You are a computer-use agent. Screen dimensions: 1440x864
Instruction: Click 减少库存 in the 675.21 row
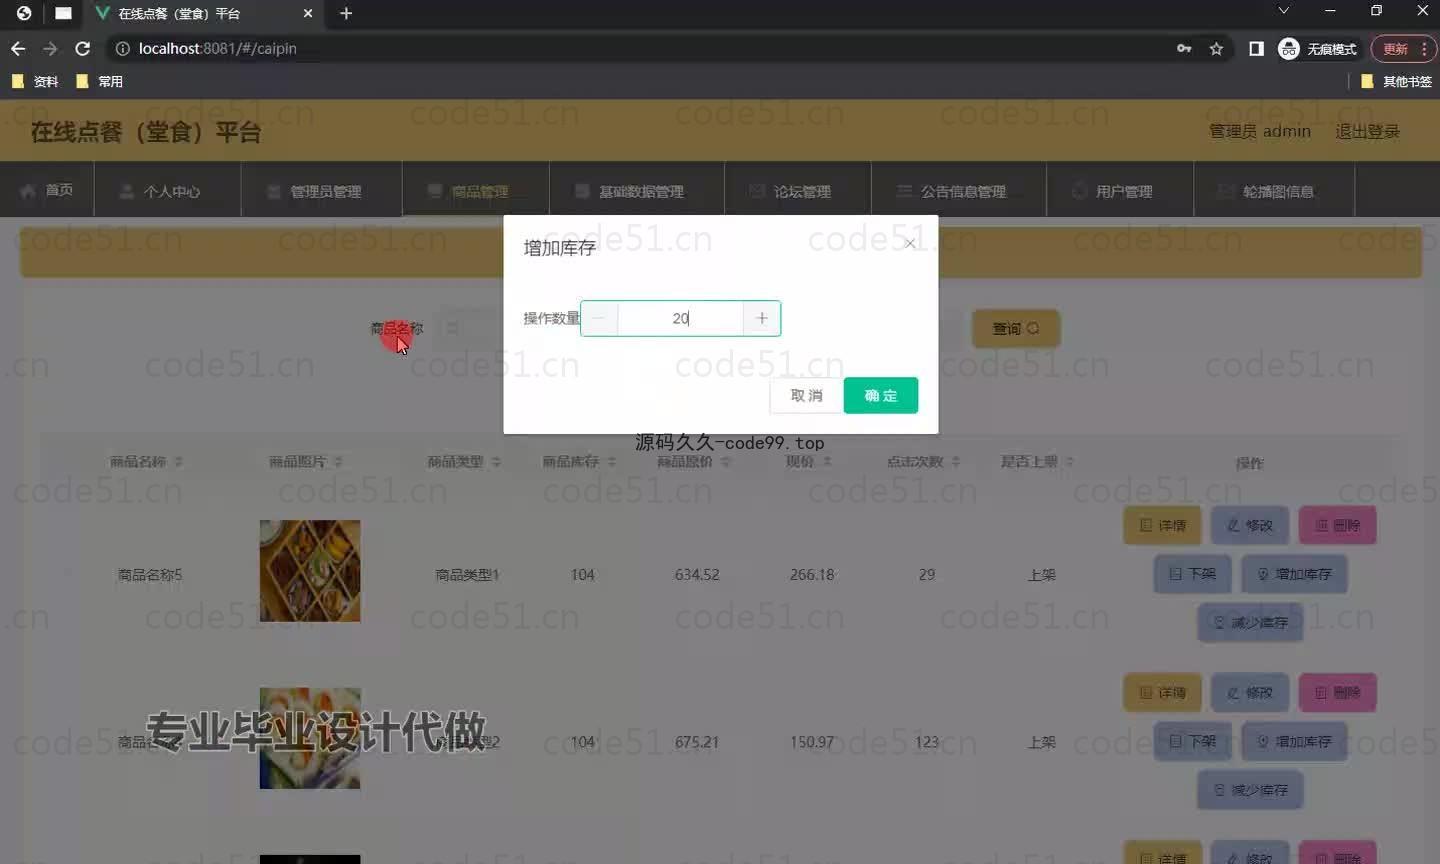pos(1250,790)
